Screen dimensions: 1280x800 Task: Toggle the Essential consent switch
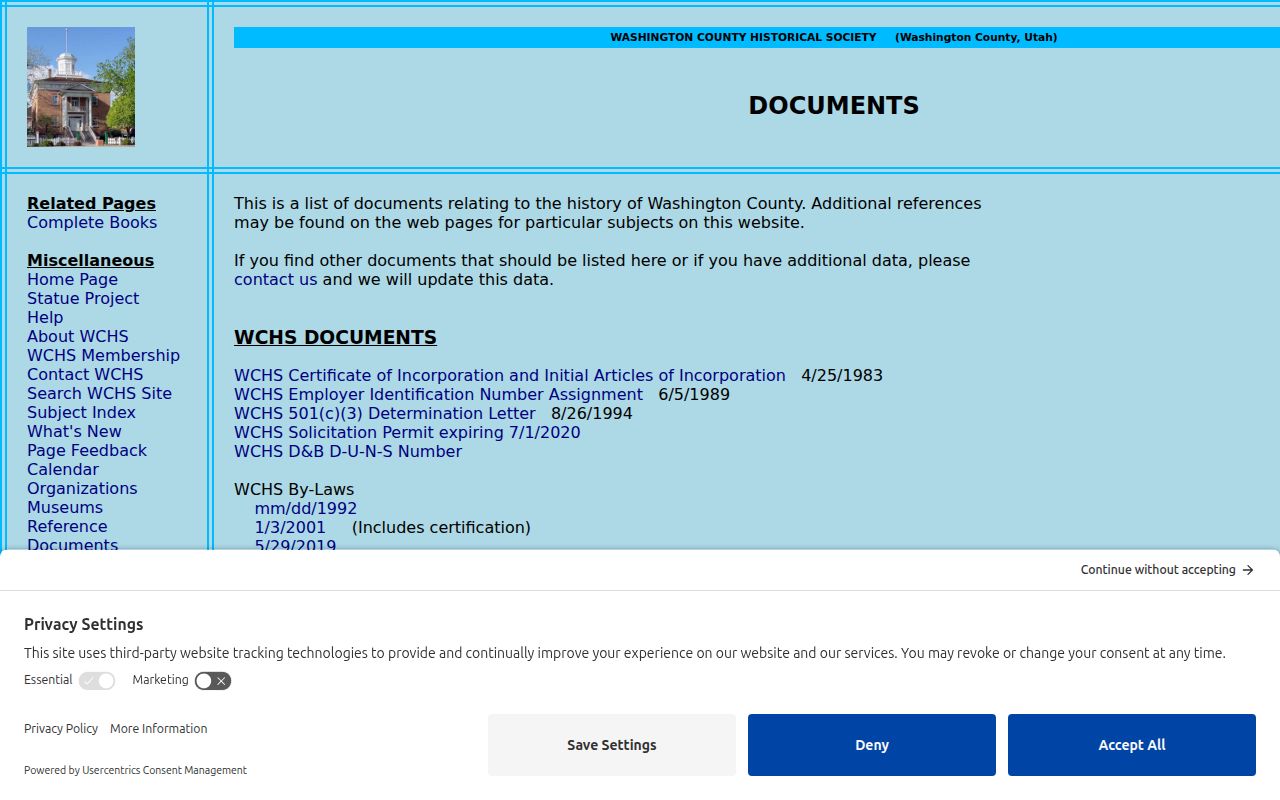[x=97, y=681]
